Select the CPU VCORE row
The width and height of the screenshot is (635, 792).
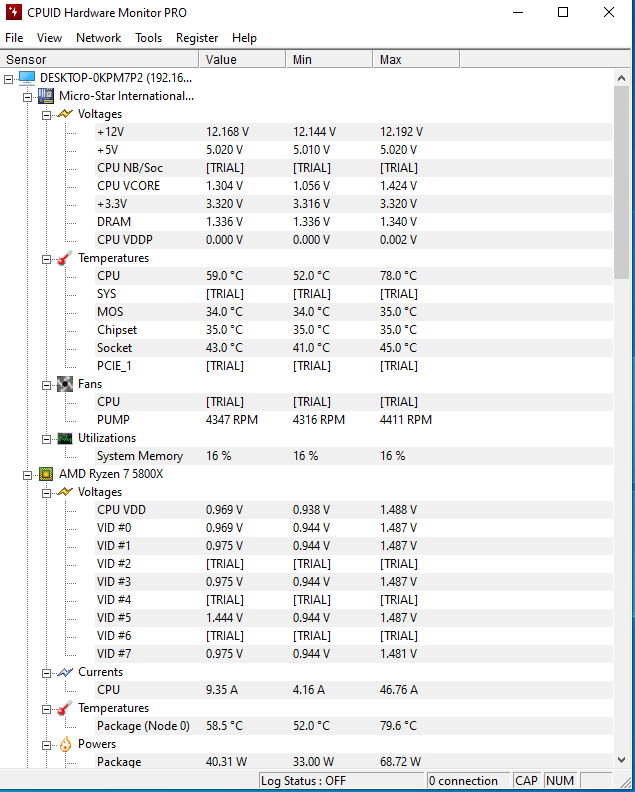[354, 186]
